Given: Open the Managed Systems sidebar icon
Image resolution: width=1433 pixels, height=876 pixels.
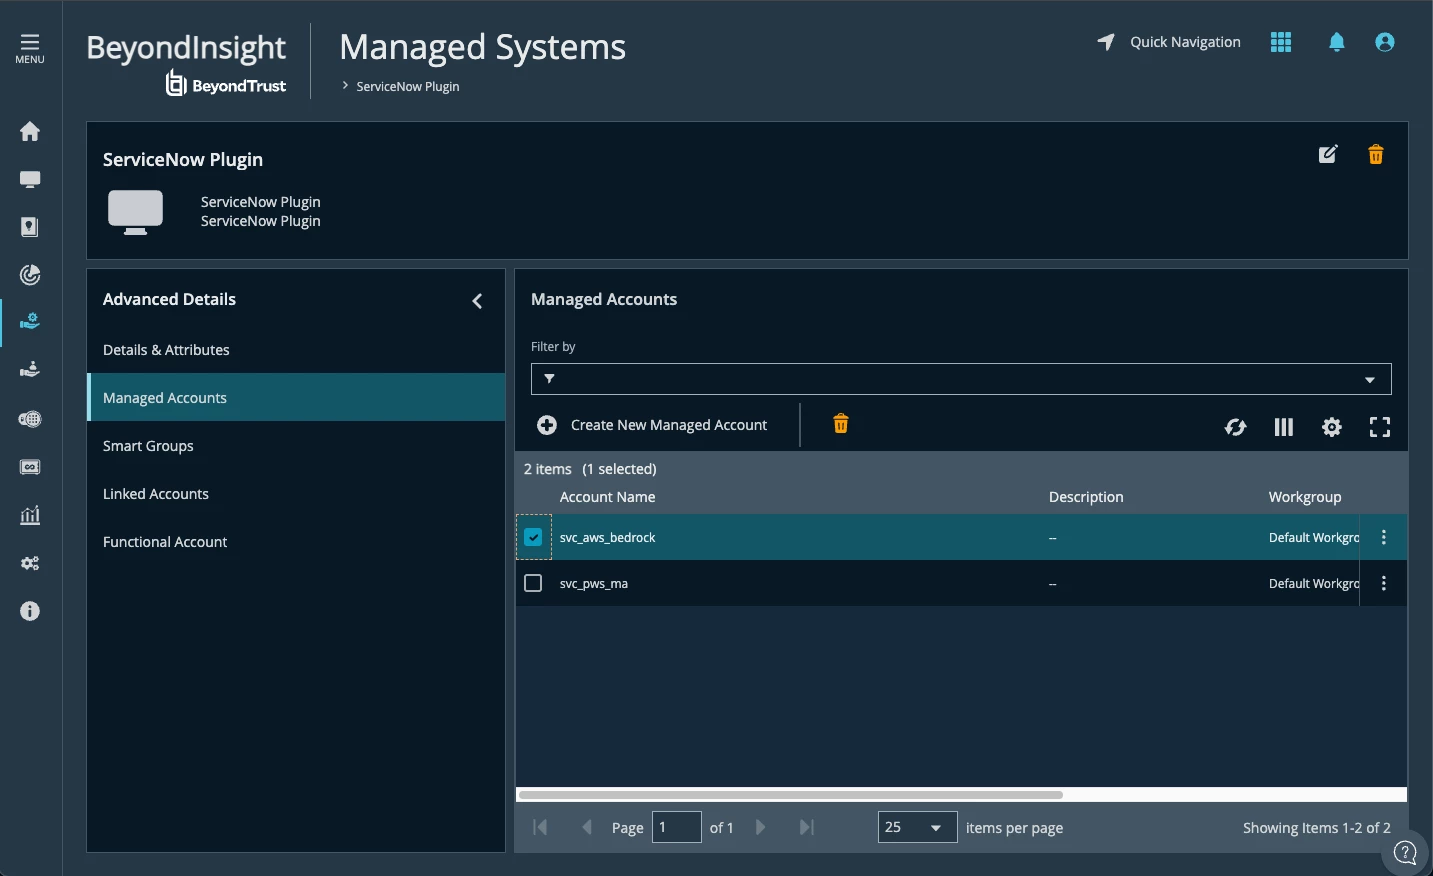Looking at the screenshot, I should [30, 322].
